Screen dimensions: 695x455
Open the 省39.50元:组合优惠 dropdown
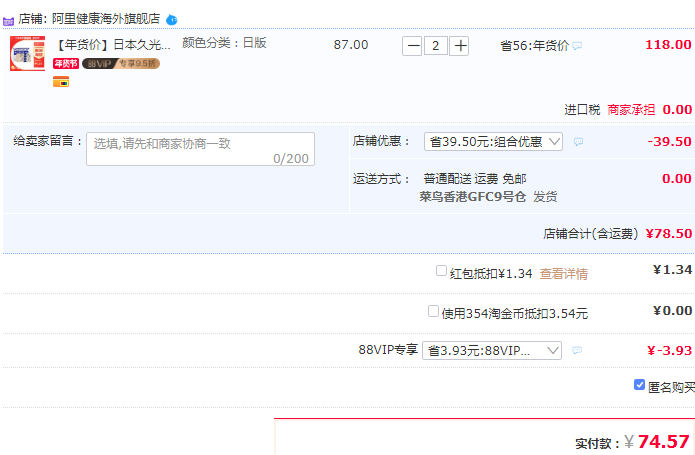[x=493, y=142]
